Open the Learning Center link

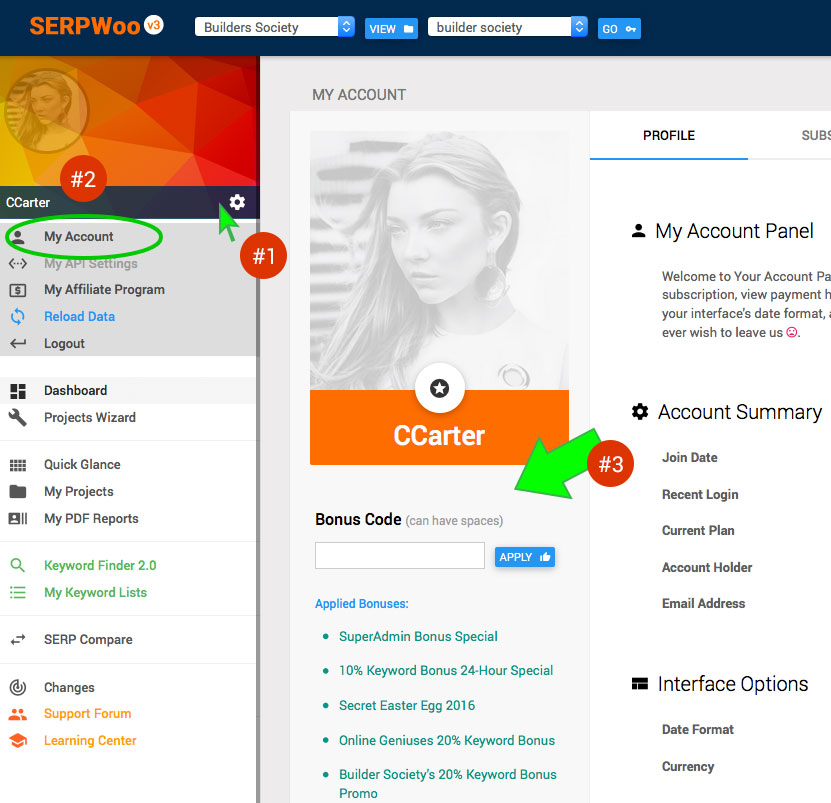[90, 740]
